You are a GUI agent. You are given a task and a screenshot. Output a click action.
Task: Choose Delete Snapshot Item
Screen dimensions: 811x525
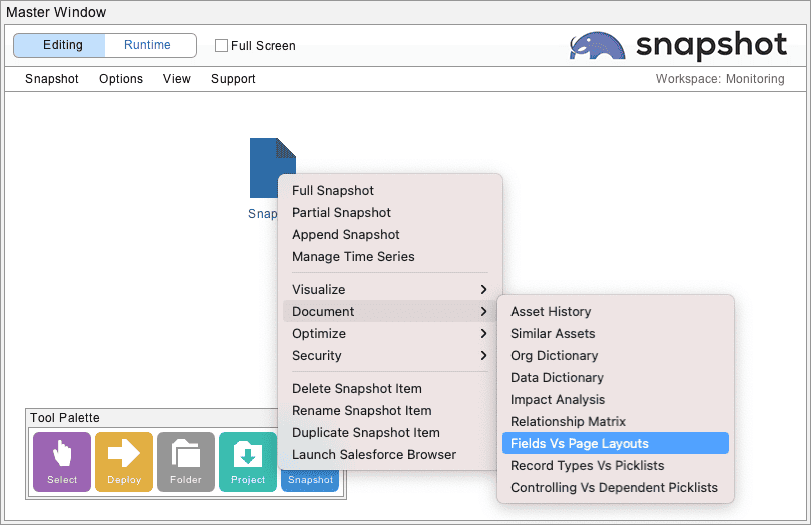click(390, 388)
